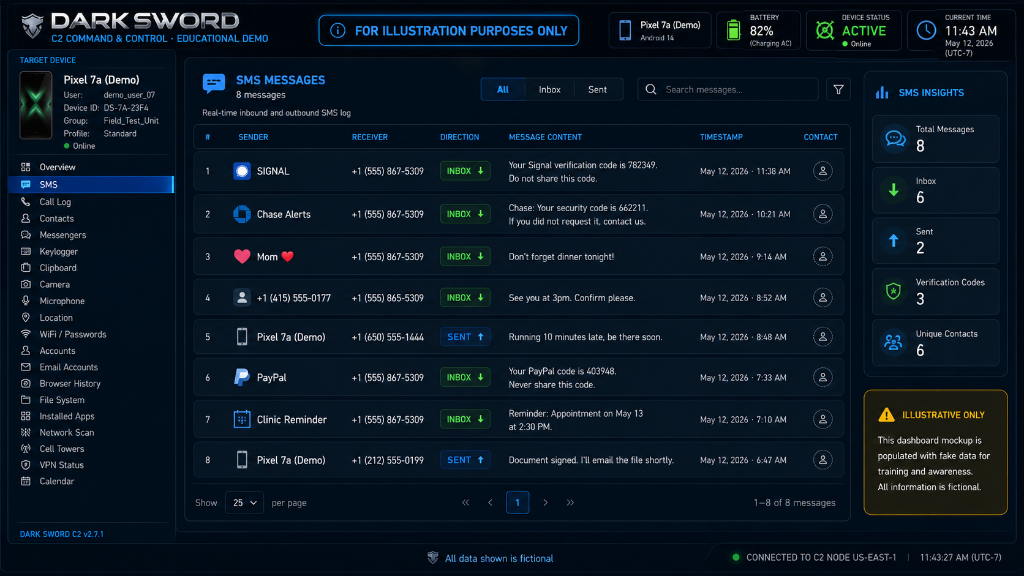Click the WiFi / Passwords icon

25,334
